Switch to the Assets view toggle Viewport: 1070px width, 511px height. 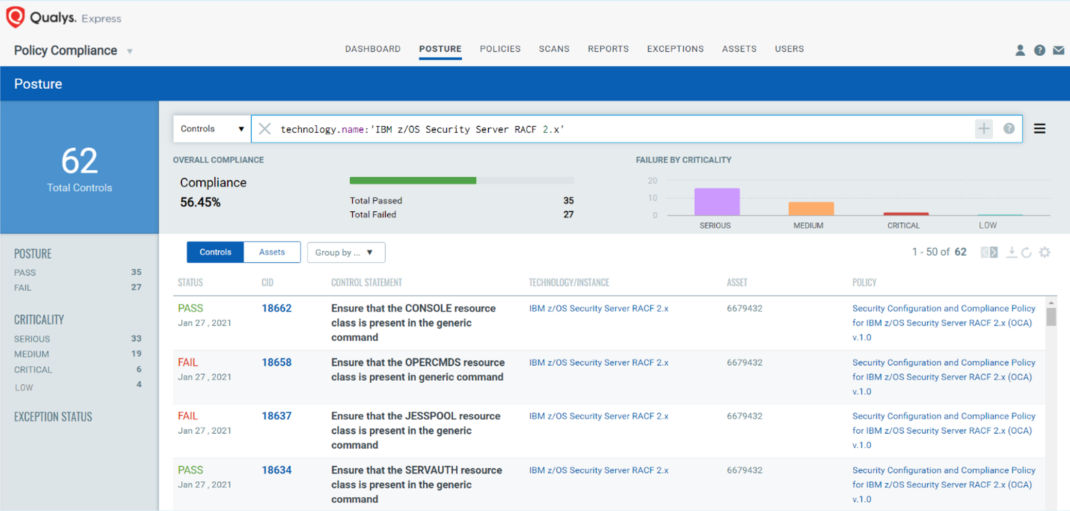point(272,252)
